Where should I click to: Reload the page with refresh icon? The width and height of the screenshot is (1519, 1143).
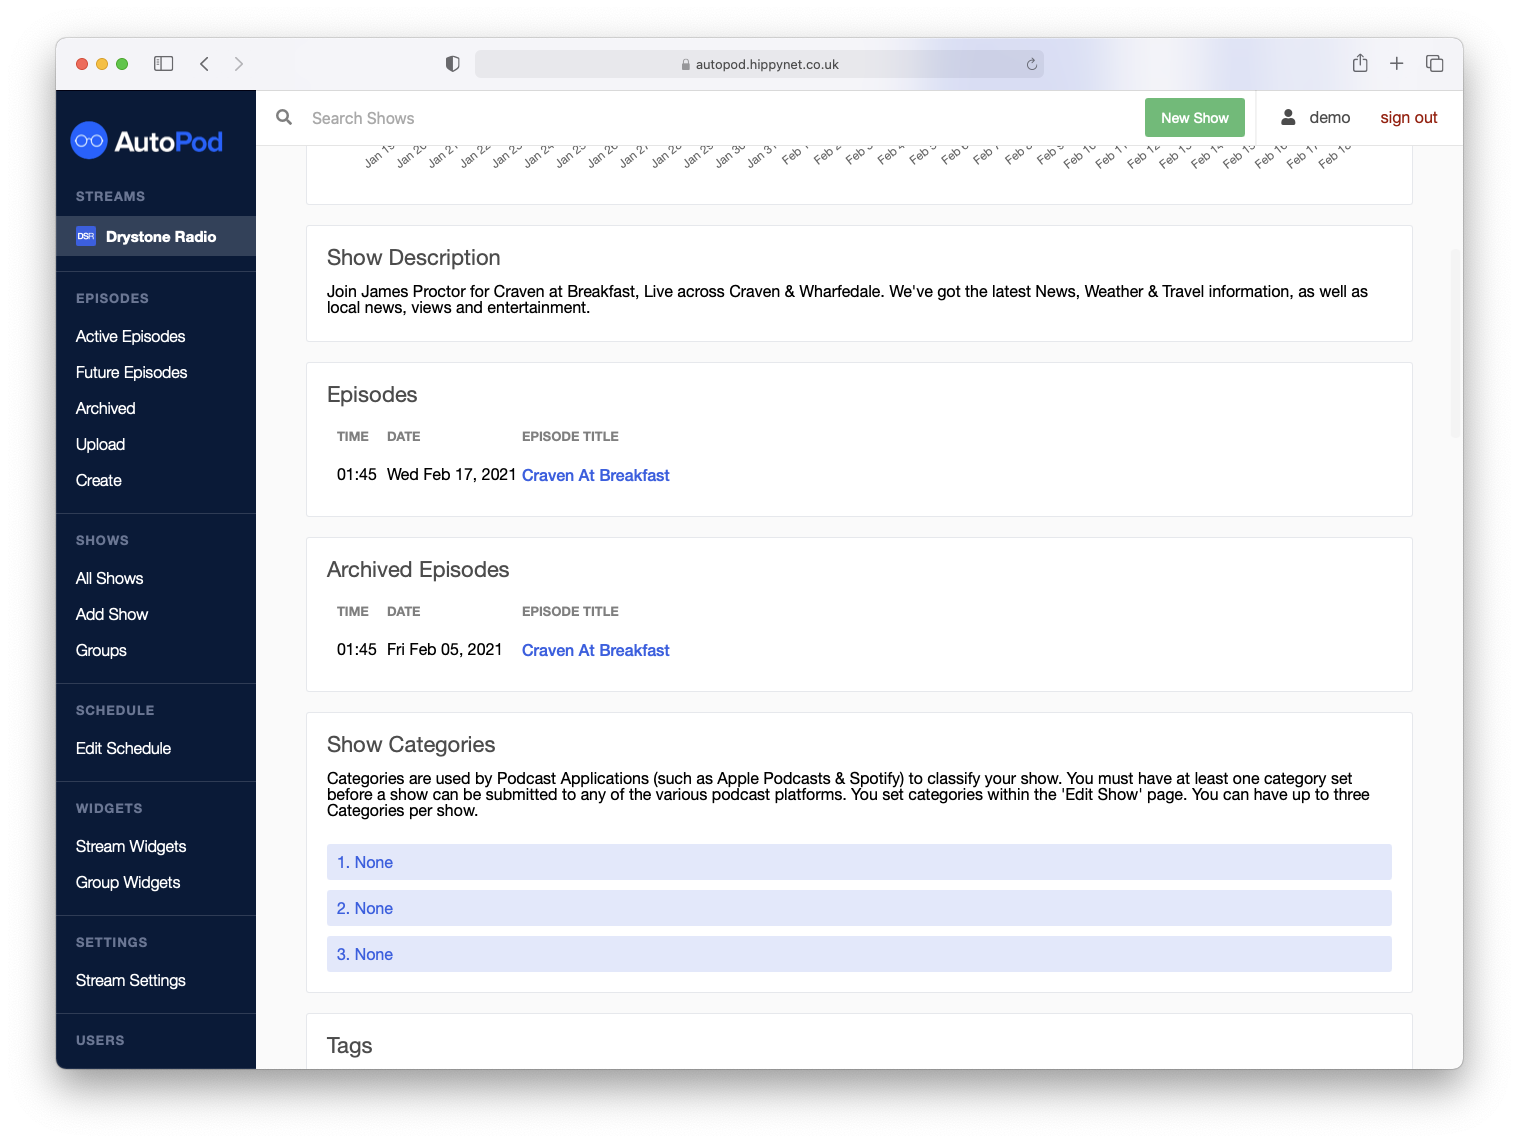click(1032, 64)
